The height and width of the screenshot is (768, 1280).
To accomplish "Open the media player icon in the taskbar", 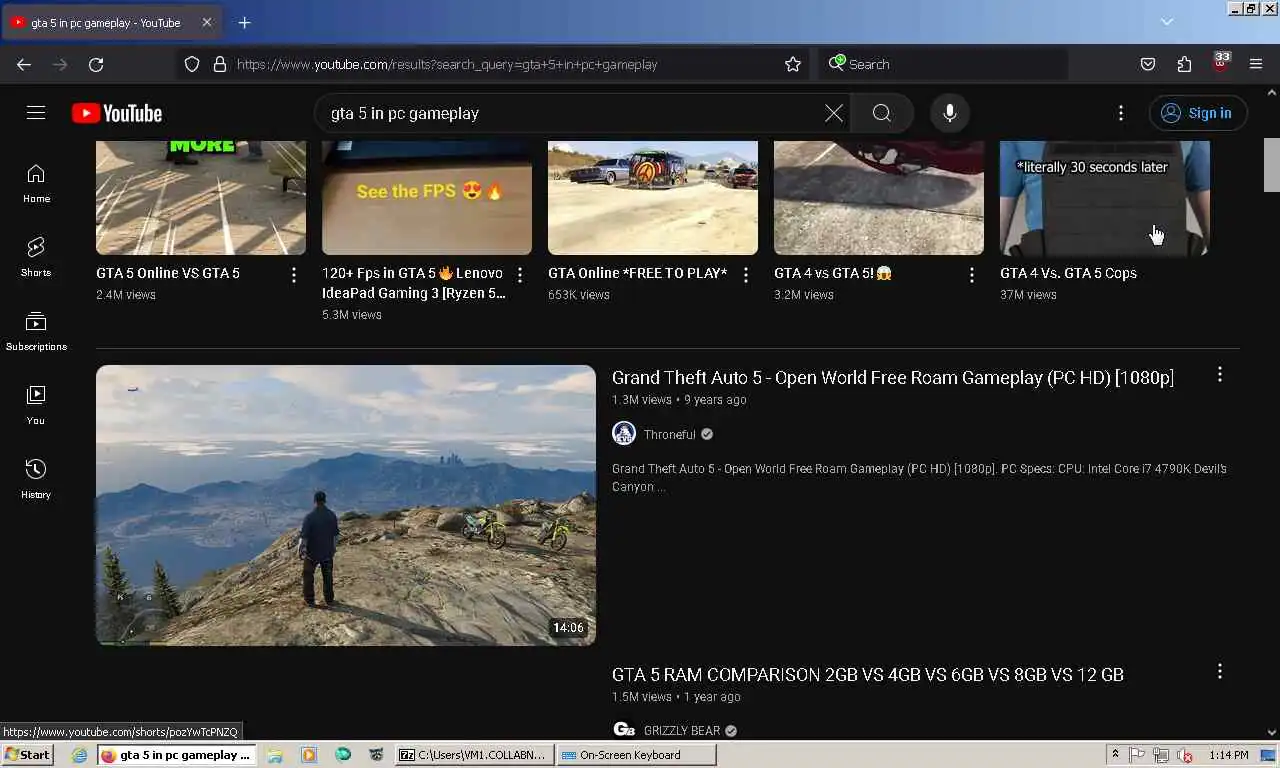I will tap(309, 755).
